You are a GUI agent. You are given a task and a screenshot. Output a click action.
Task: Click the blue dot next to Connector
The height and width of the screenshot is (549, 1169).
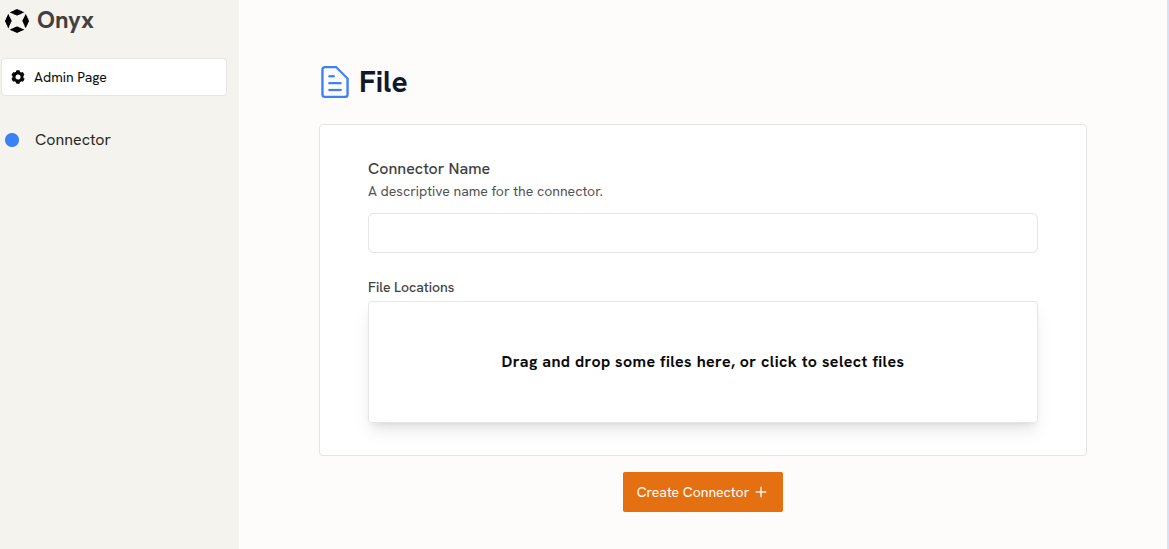(x=12, y=140)
